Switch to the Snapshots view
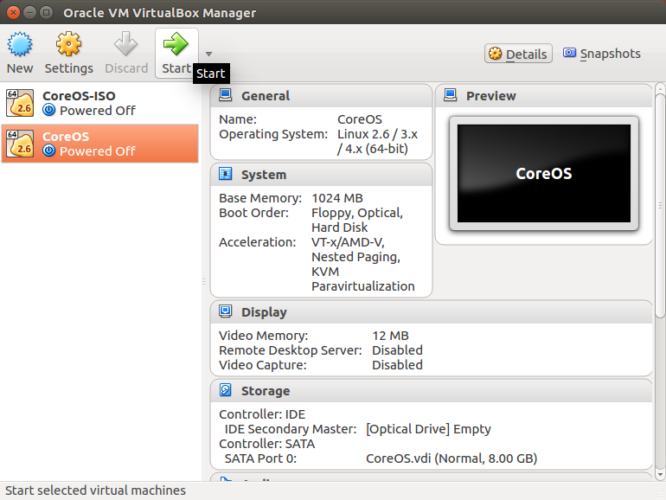666x500 pixels. [601, 54]
